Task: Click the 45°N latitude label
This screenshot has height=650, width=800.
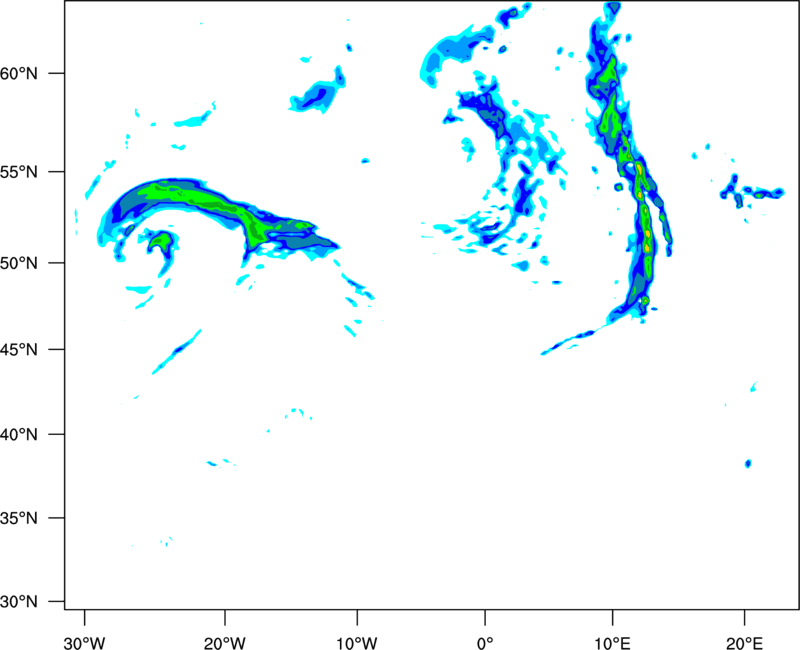Action: click(19, 349)
